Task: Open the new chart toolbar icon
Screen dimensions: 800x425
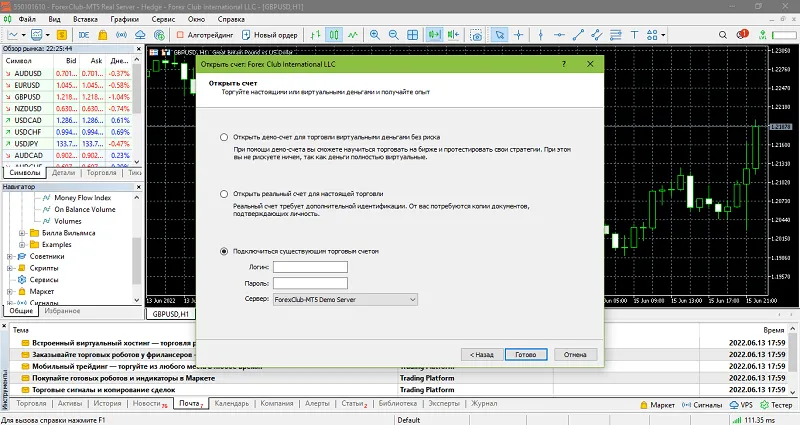Action: point(12,35)
